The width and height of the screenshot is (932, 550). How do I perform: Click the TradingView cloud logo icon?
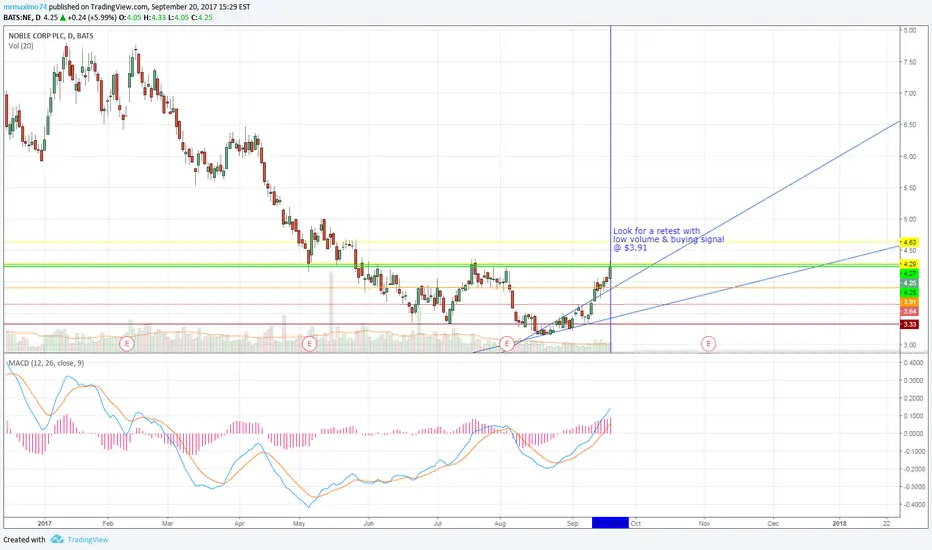coord(57,539)
